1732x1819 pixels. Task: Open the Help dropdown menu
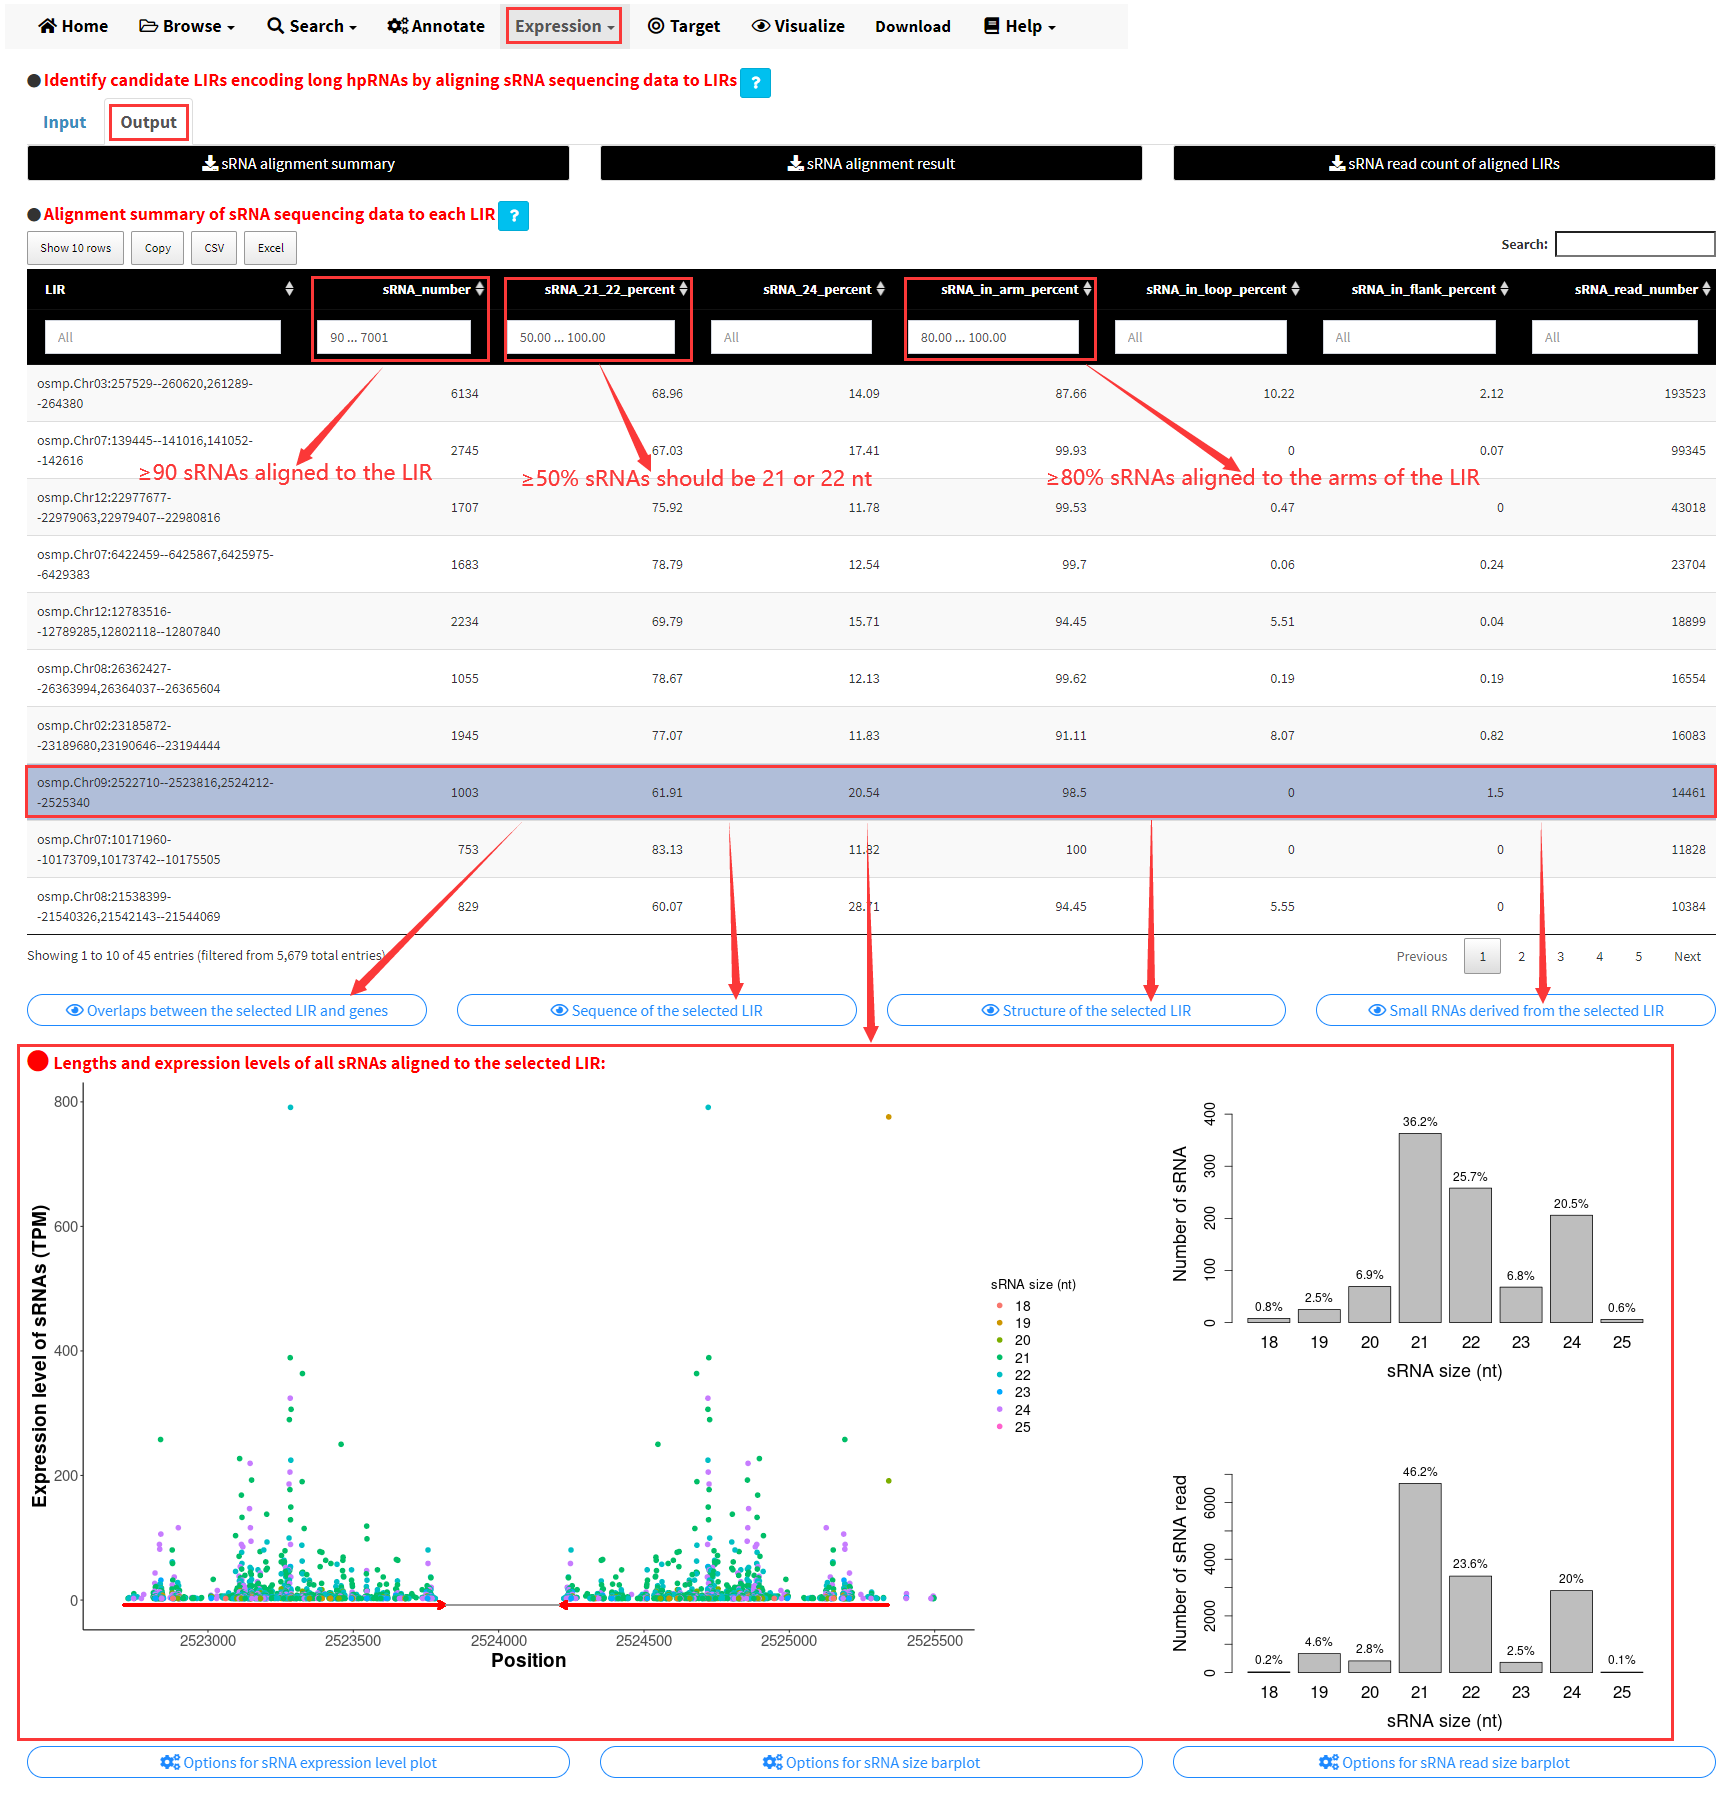1020,26
